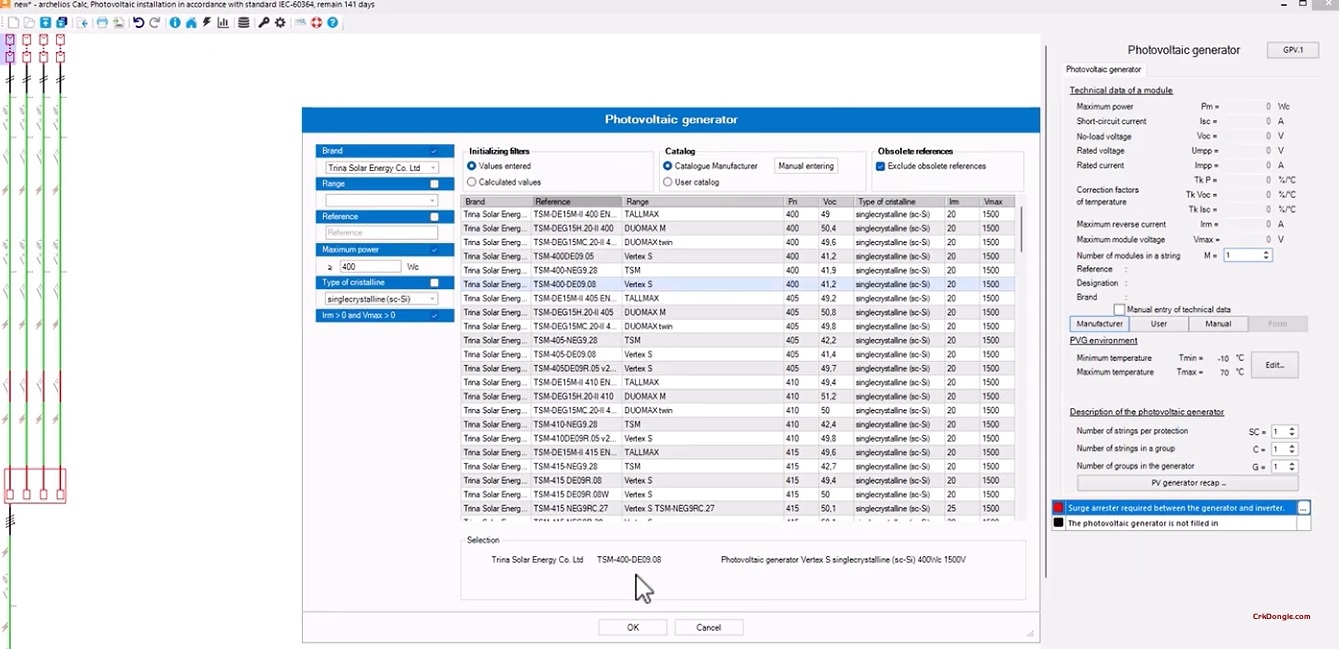Click the blue house icon in the toolbar

coord(191,22)
